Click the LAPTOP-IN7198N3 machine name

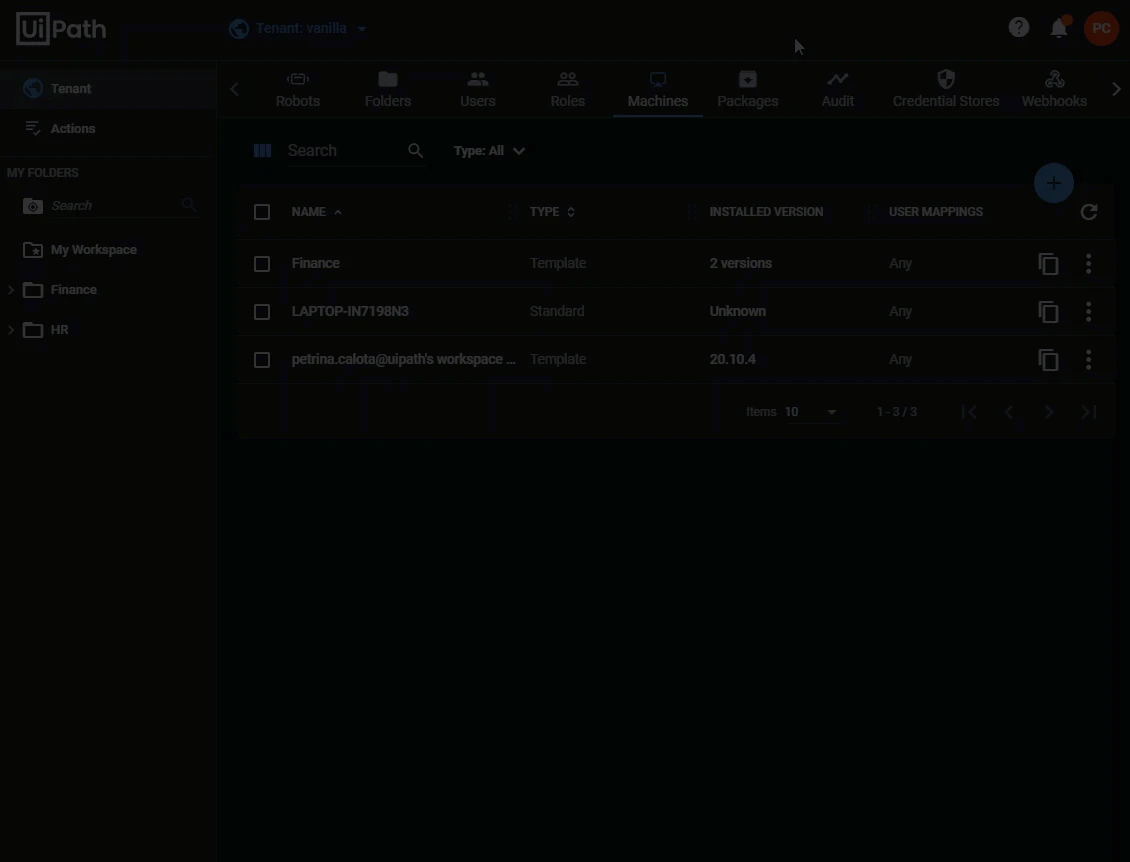tap(350, 311)
